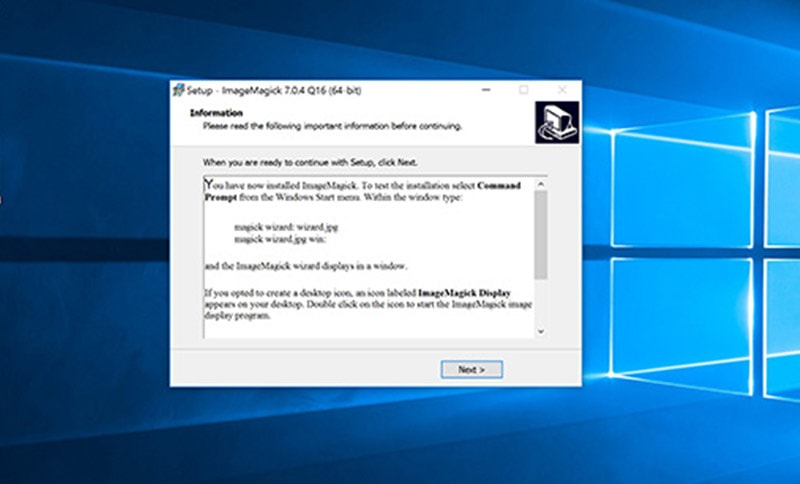Click text 'magick wizard: wizard.jpg'
This screenshot has height=484, width=800.
[x=286, y=227]
